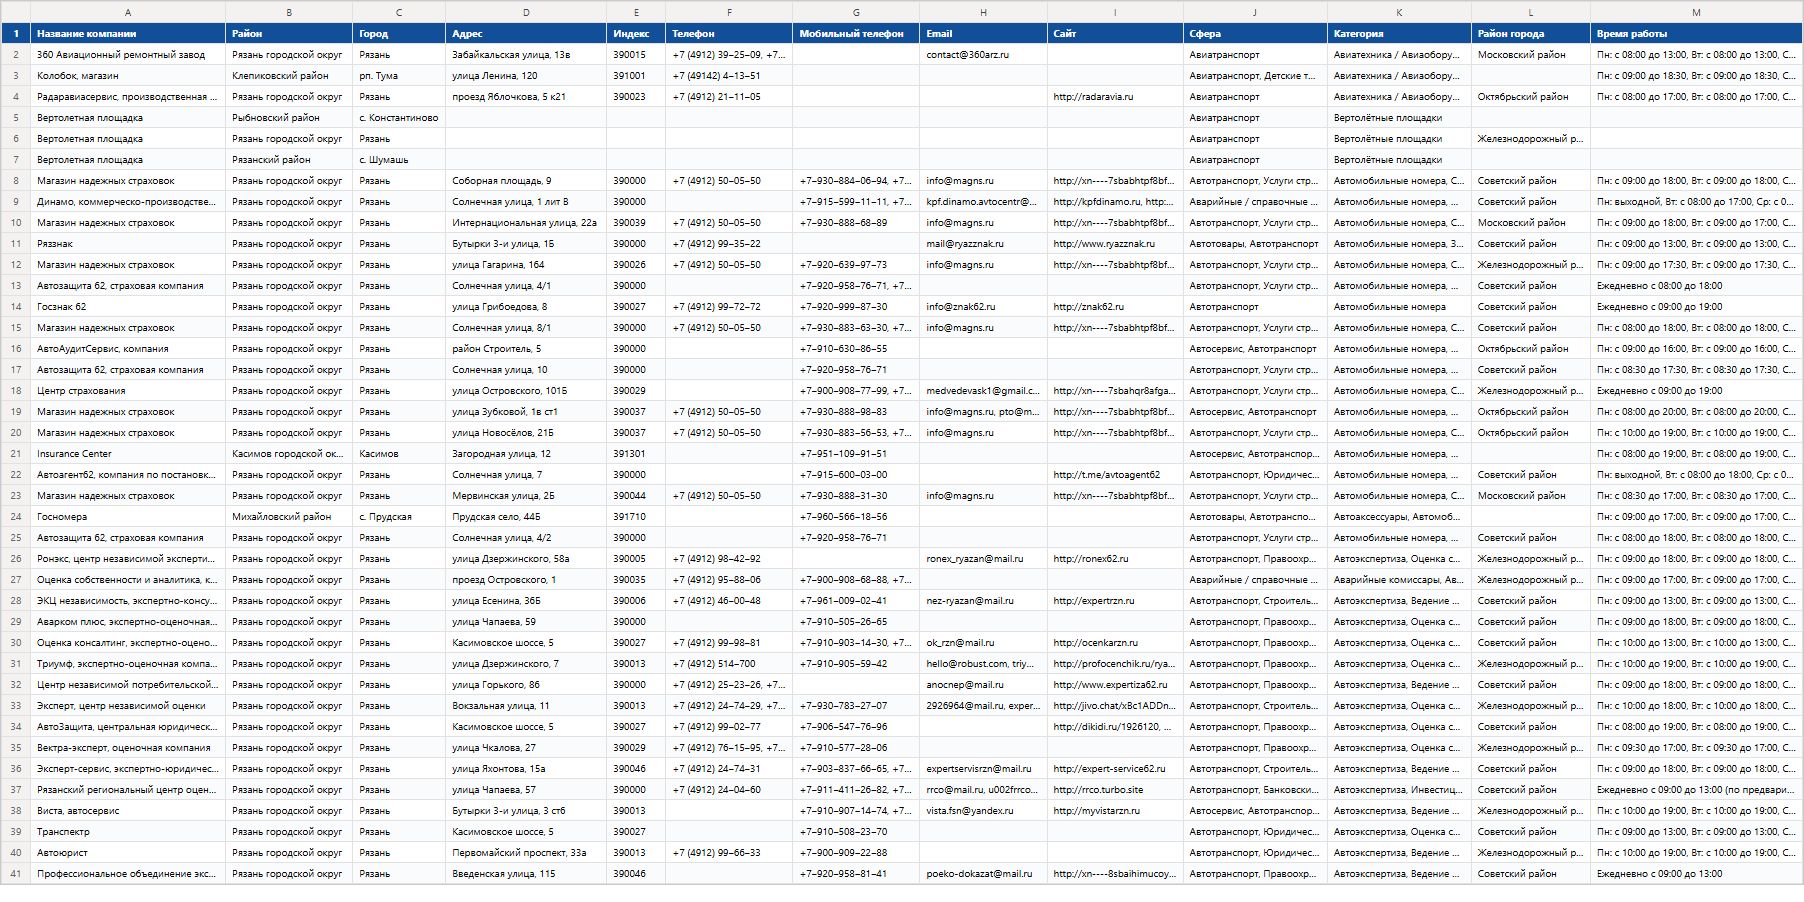Select postal index cell '391301'
Viewport: 1804px width, 902px height.
(x=636, y=454)
